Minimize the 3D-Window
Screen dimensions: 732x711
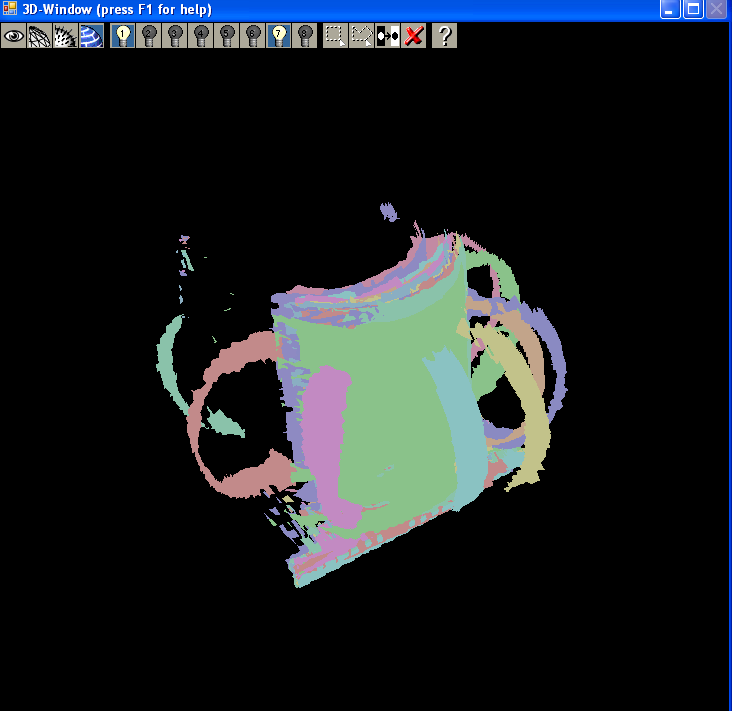tap(670, 9)
